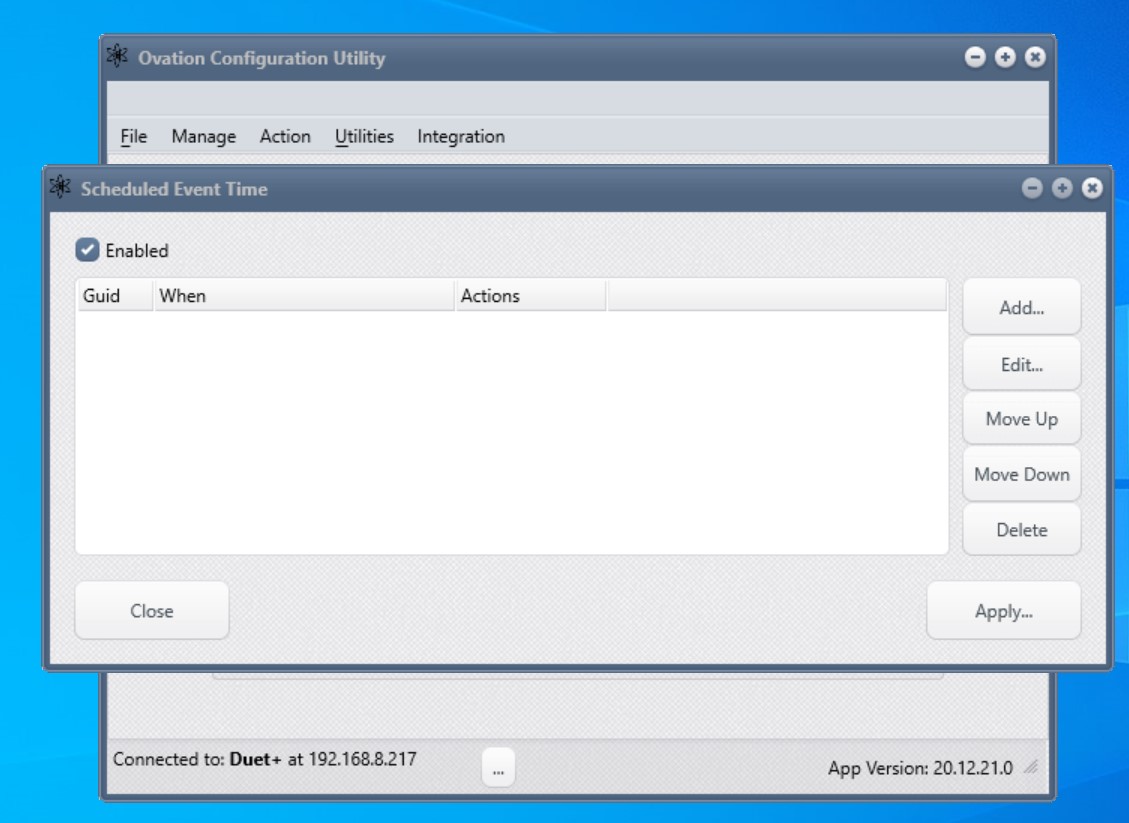Click the Delete button
Image resolution: width=1129 pixels, height=823 pixels.
coord(1021,530)
